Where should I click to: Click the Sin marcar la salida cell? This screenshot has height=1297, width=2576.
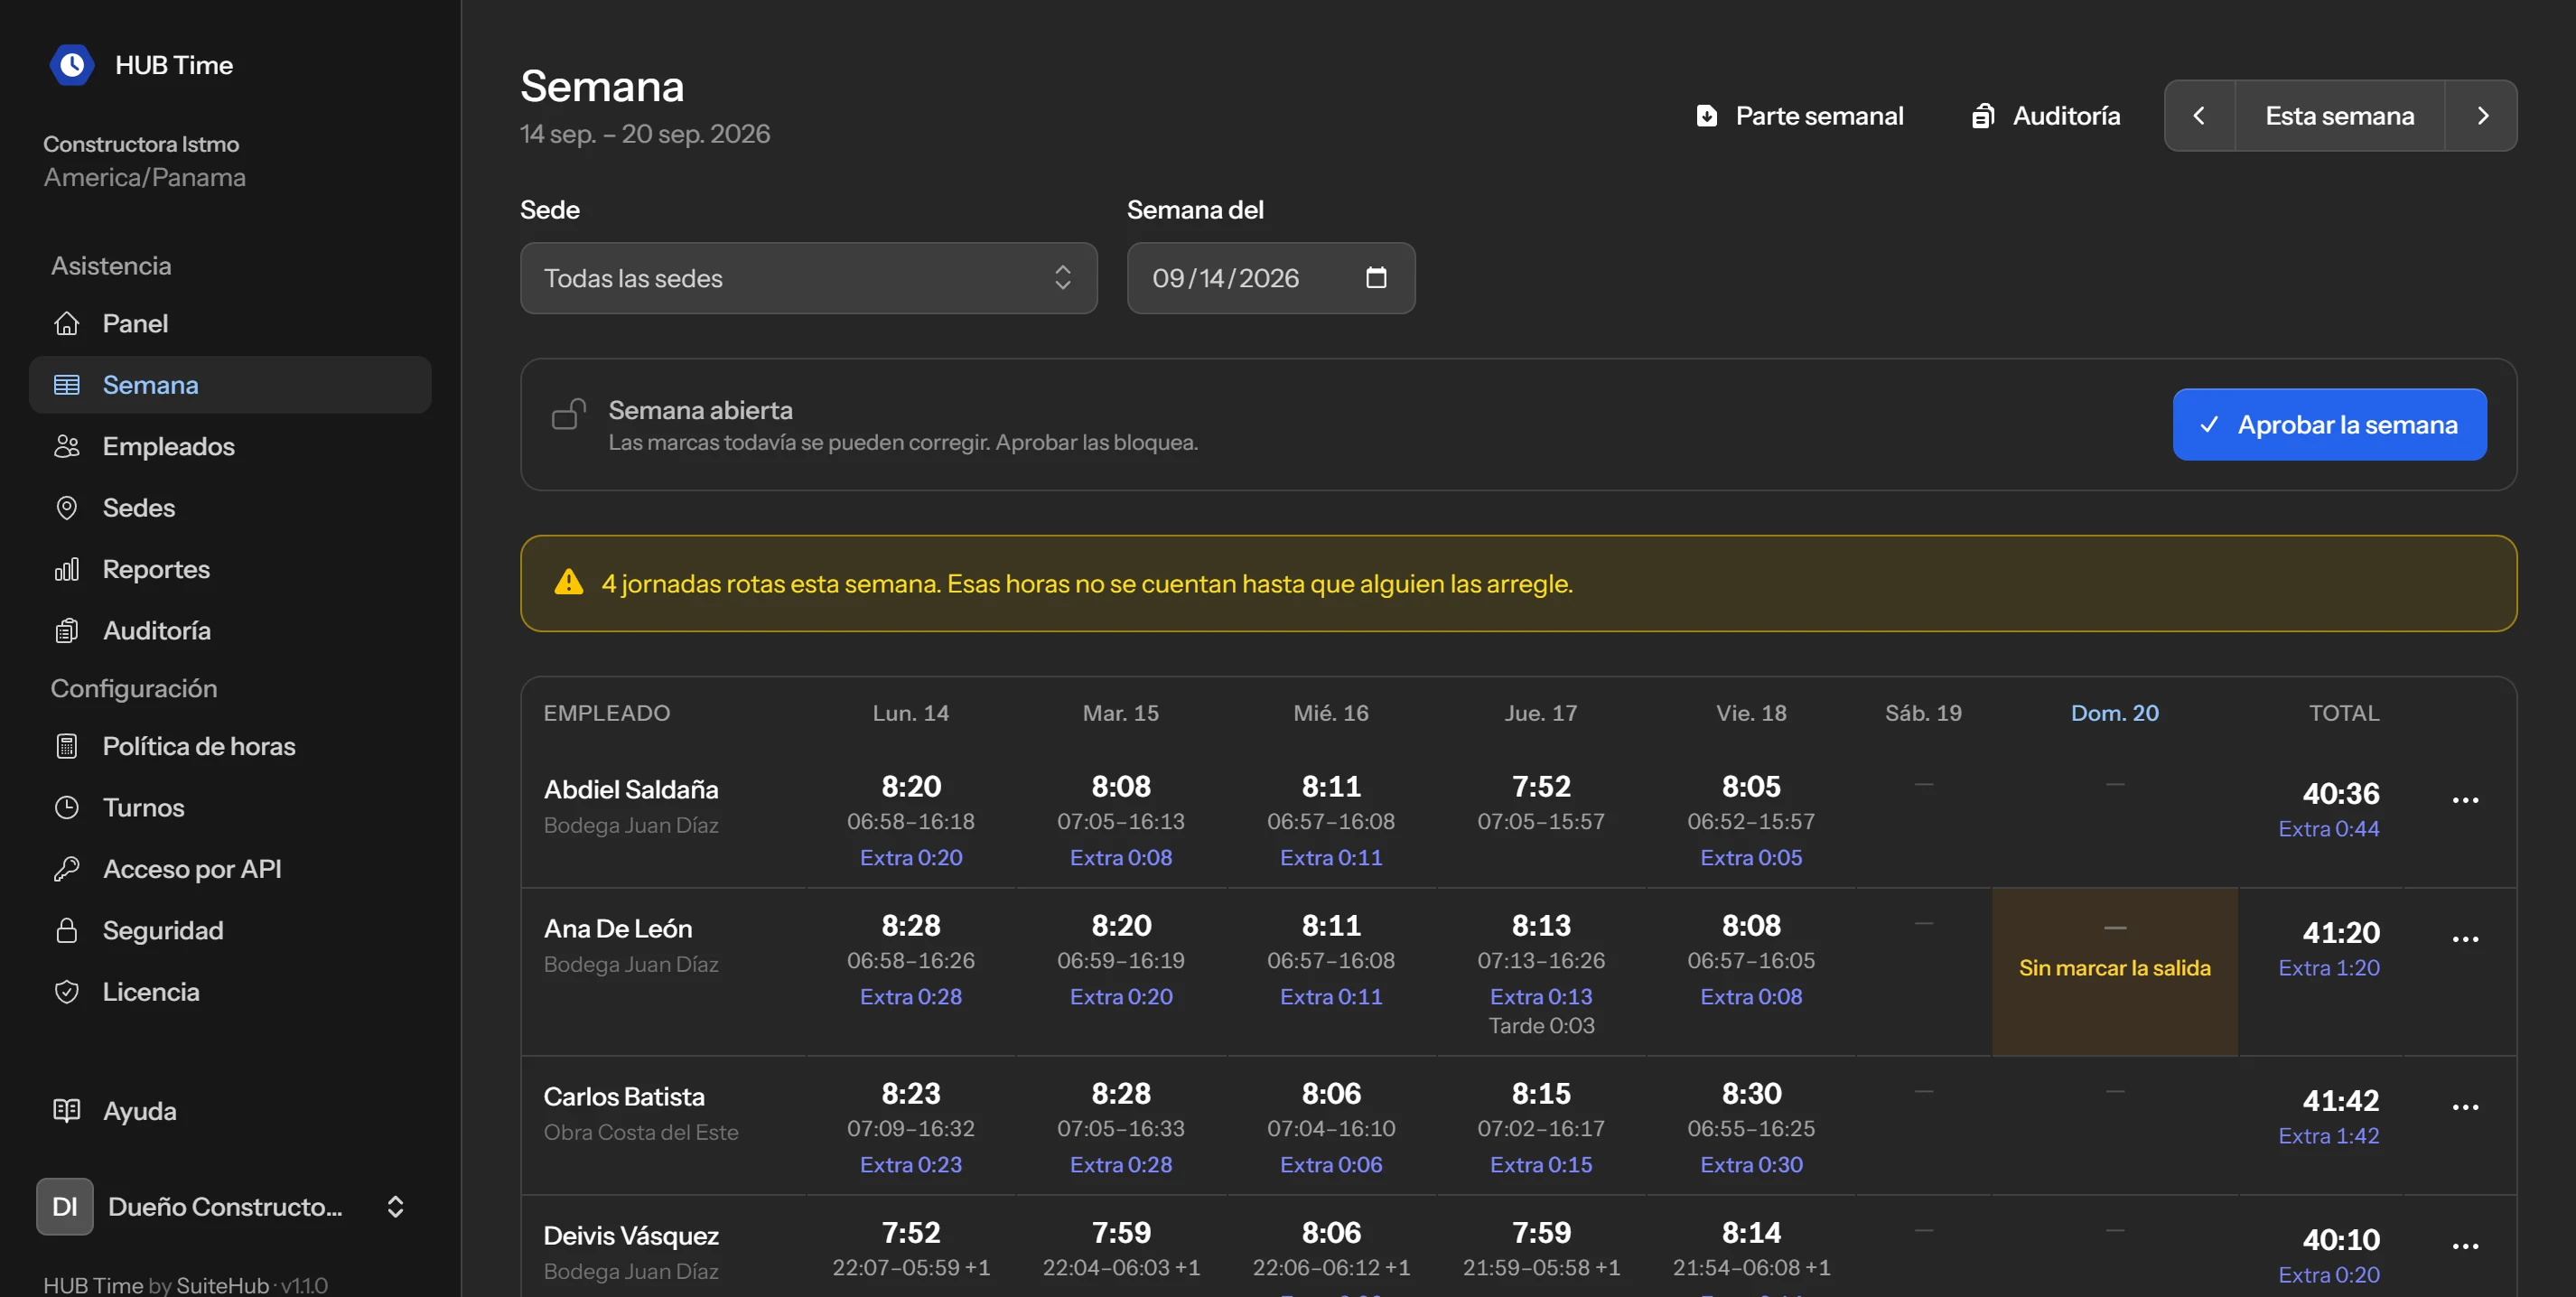(x=2114, y=971)
